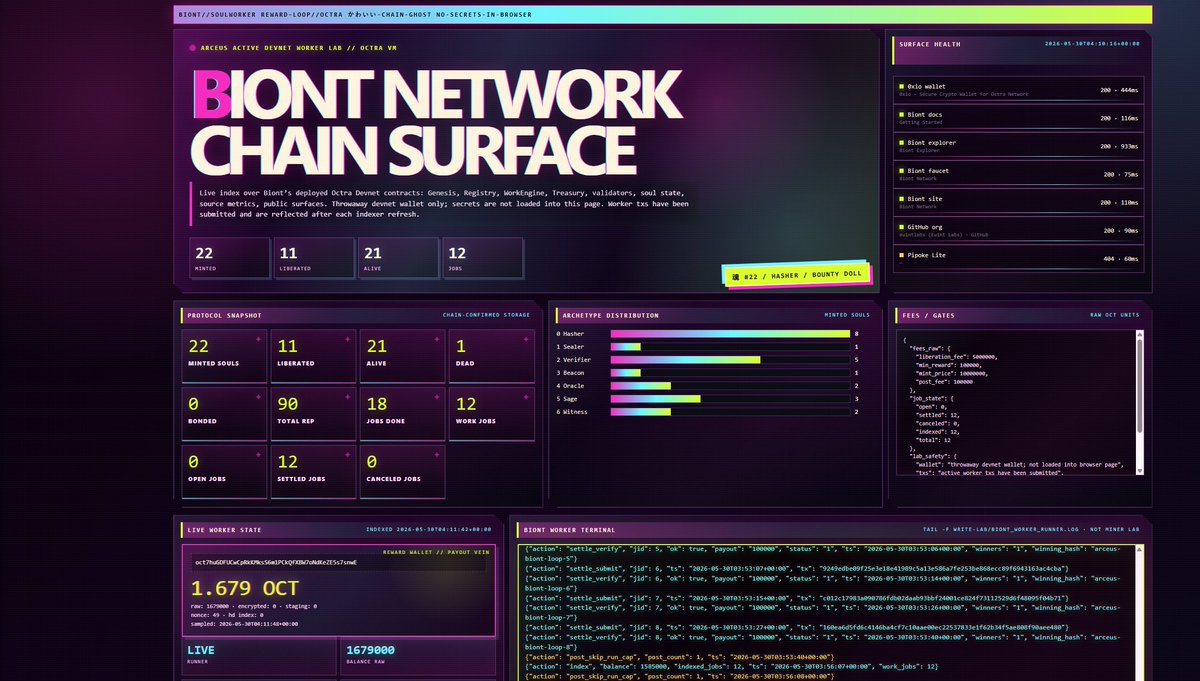The width and height of the screenshot is (1200, 681).
Task: Click the plus sparkle on Canceled Jobs card
Action: pyautogui.click(x=435, y=455)
